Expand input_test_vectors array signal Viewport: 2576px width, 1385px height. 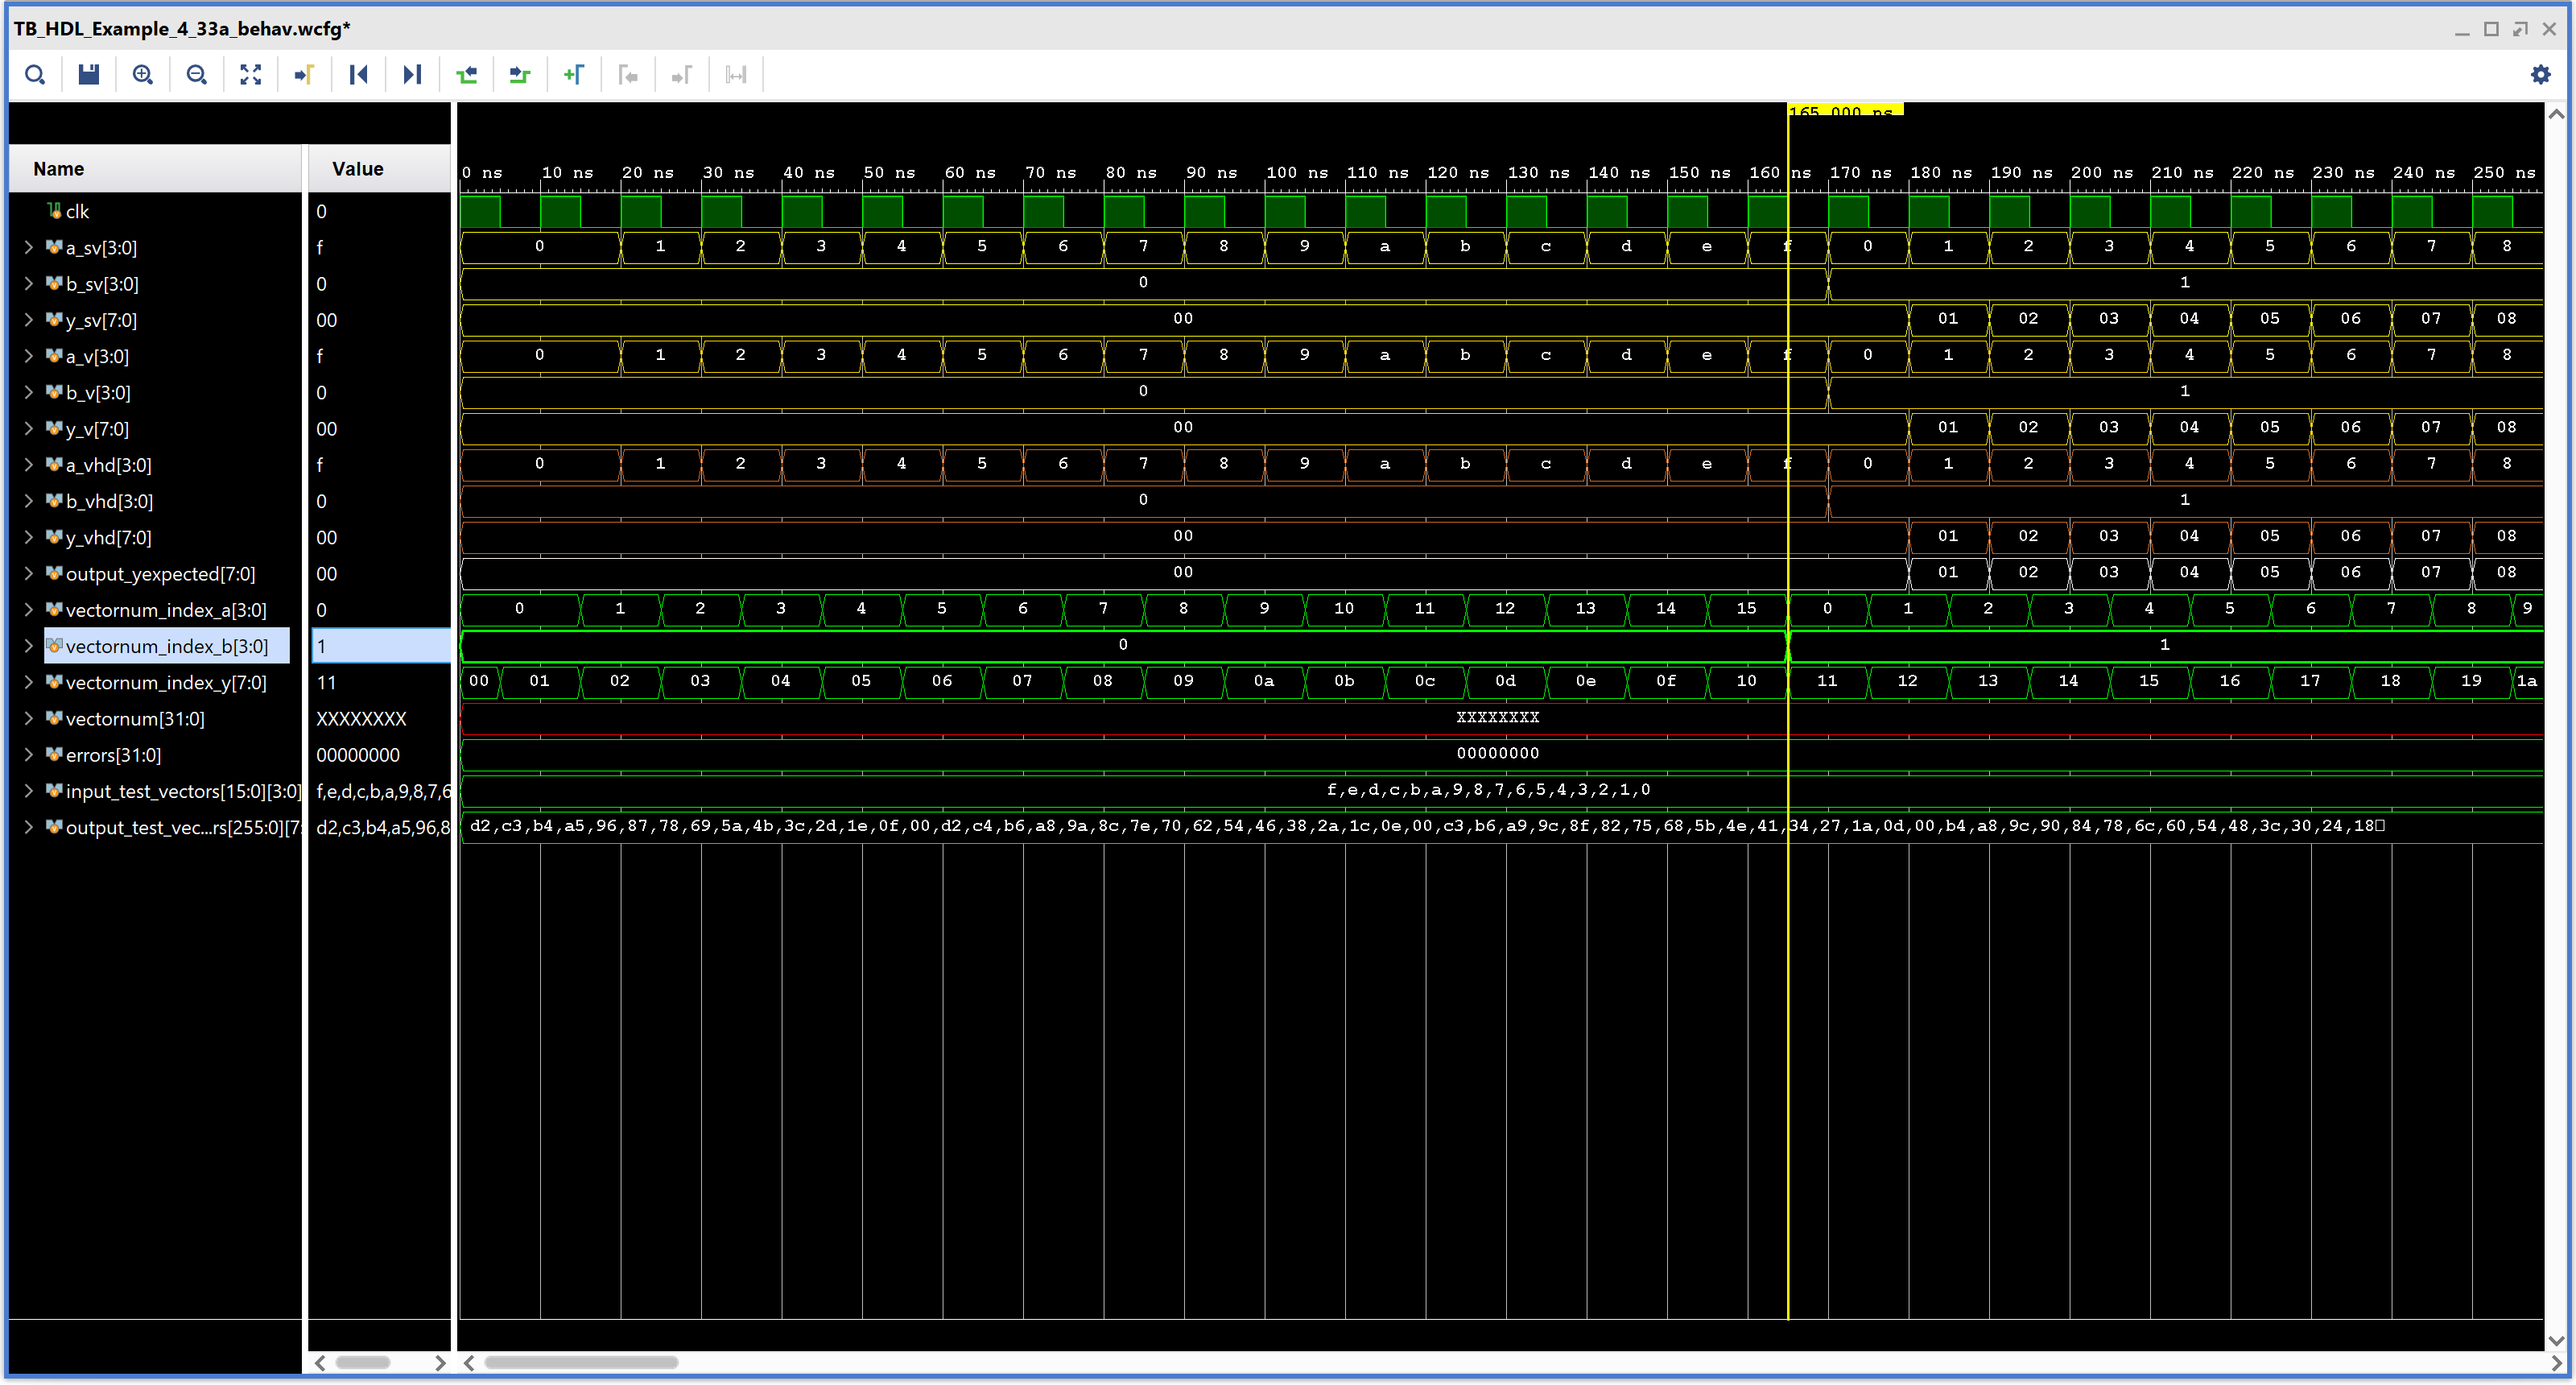(29, 791)
